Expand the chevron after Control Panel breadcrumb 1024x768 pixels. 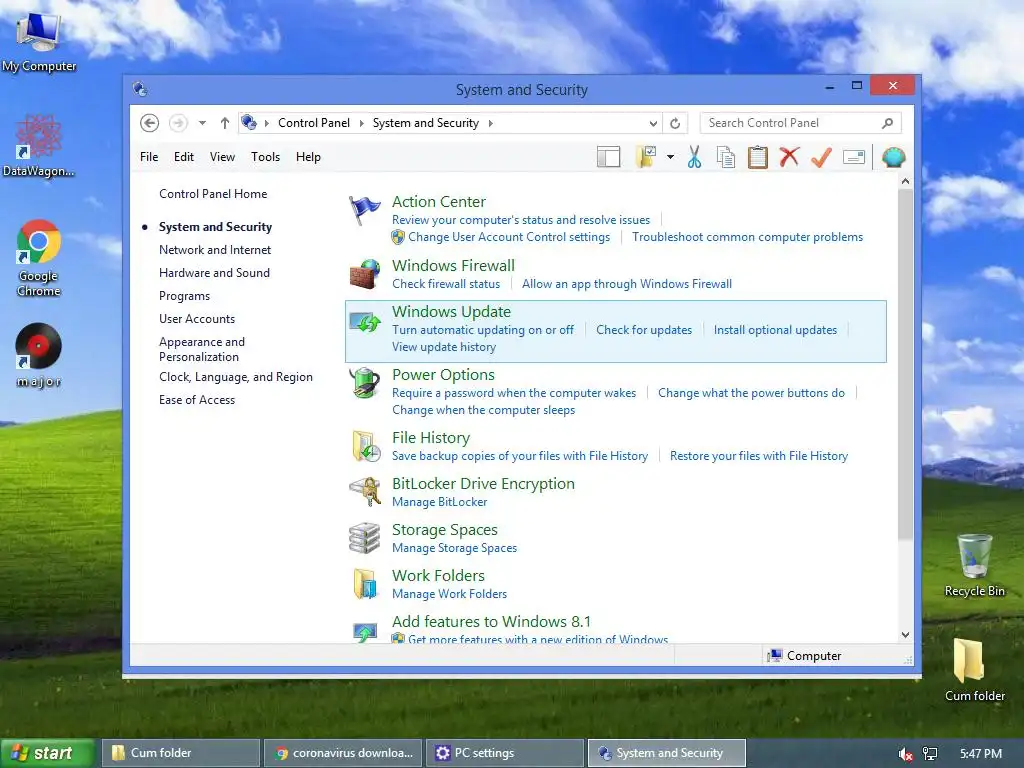tap(362, 123)
